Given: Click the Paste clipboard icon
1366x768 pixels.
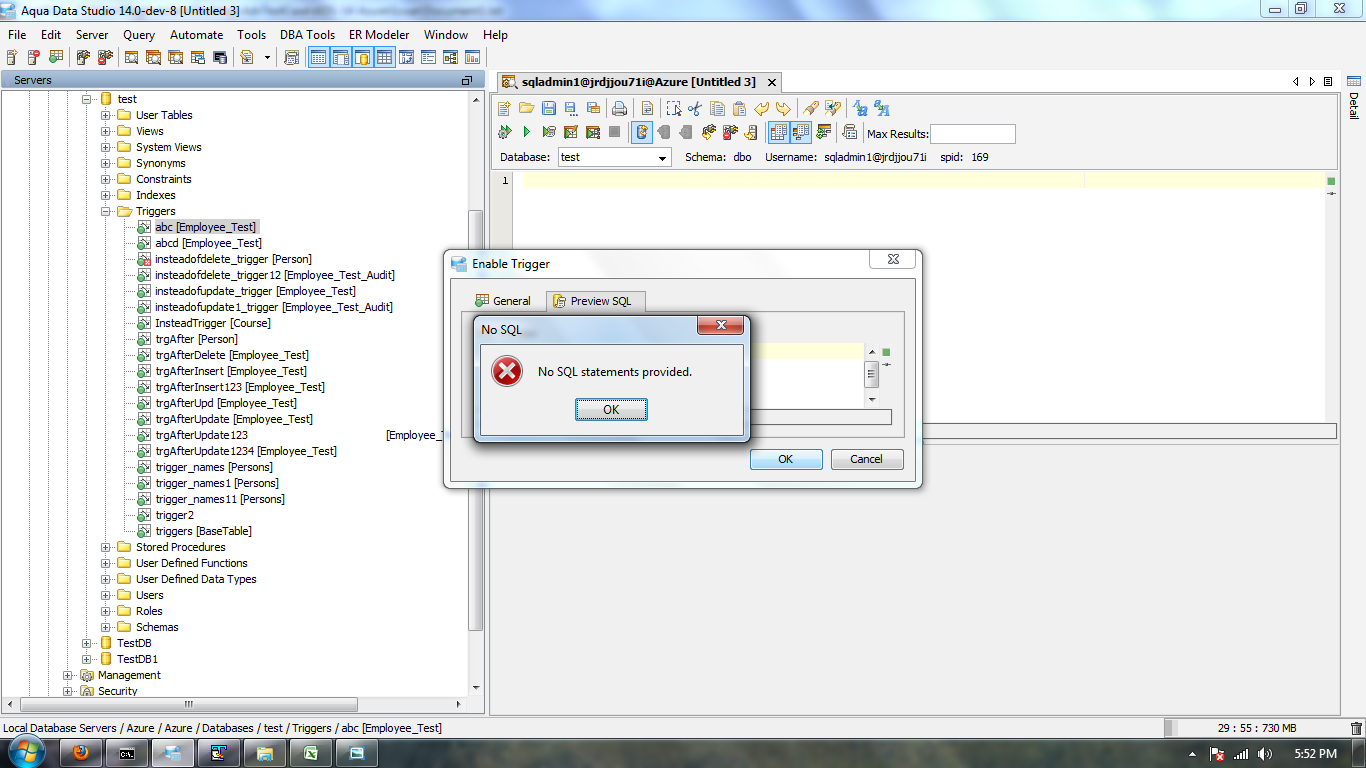Looking at the screenshot, I should point(739,108).
